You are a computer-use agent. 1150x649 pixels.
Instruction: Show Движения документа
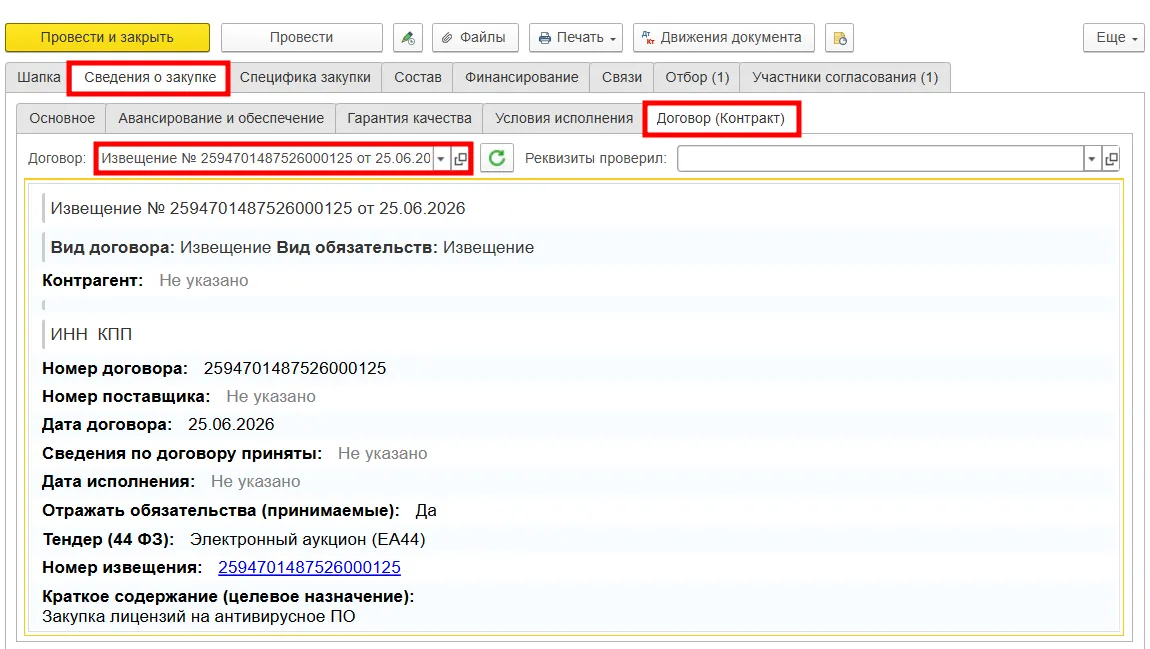(x=723, y=37)
